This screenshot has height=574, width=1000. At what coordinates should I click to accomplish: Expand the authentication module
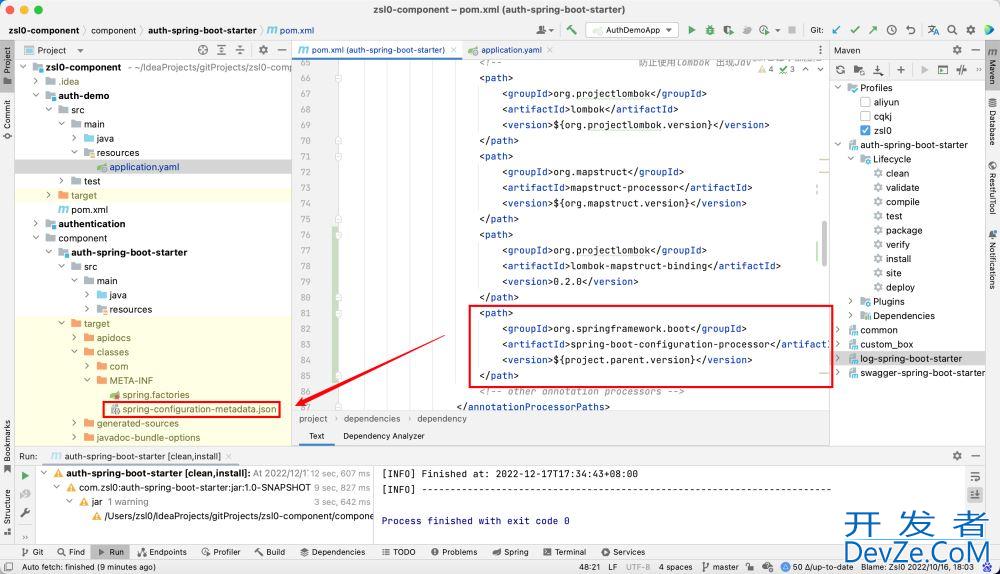(36, 224)
